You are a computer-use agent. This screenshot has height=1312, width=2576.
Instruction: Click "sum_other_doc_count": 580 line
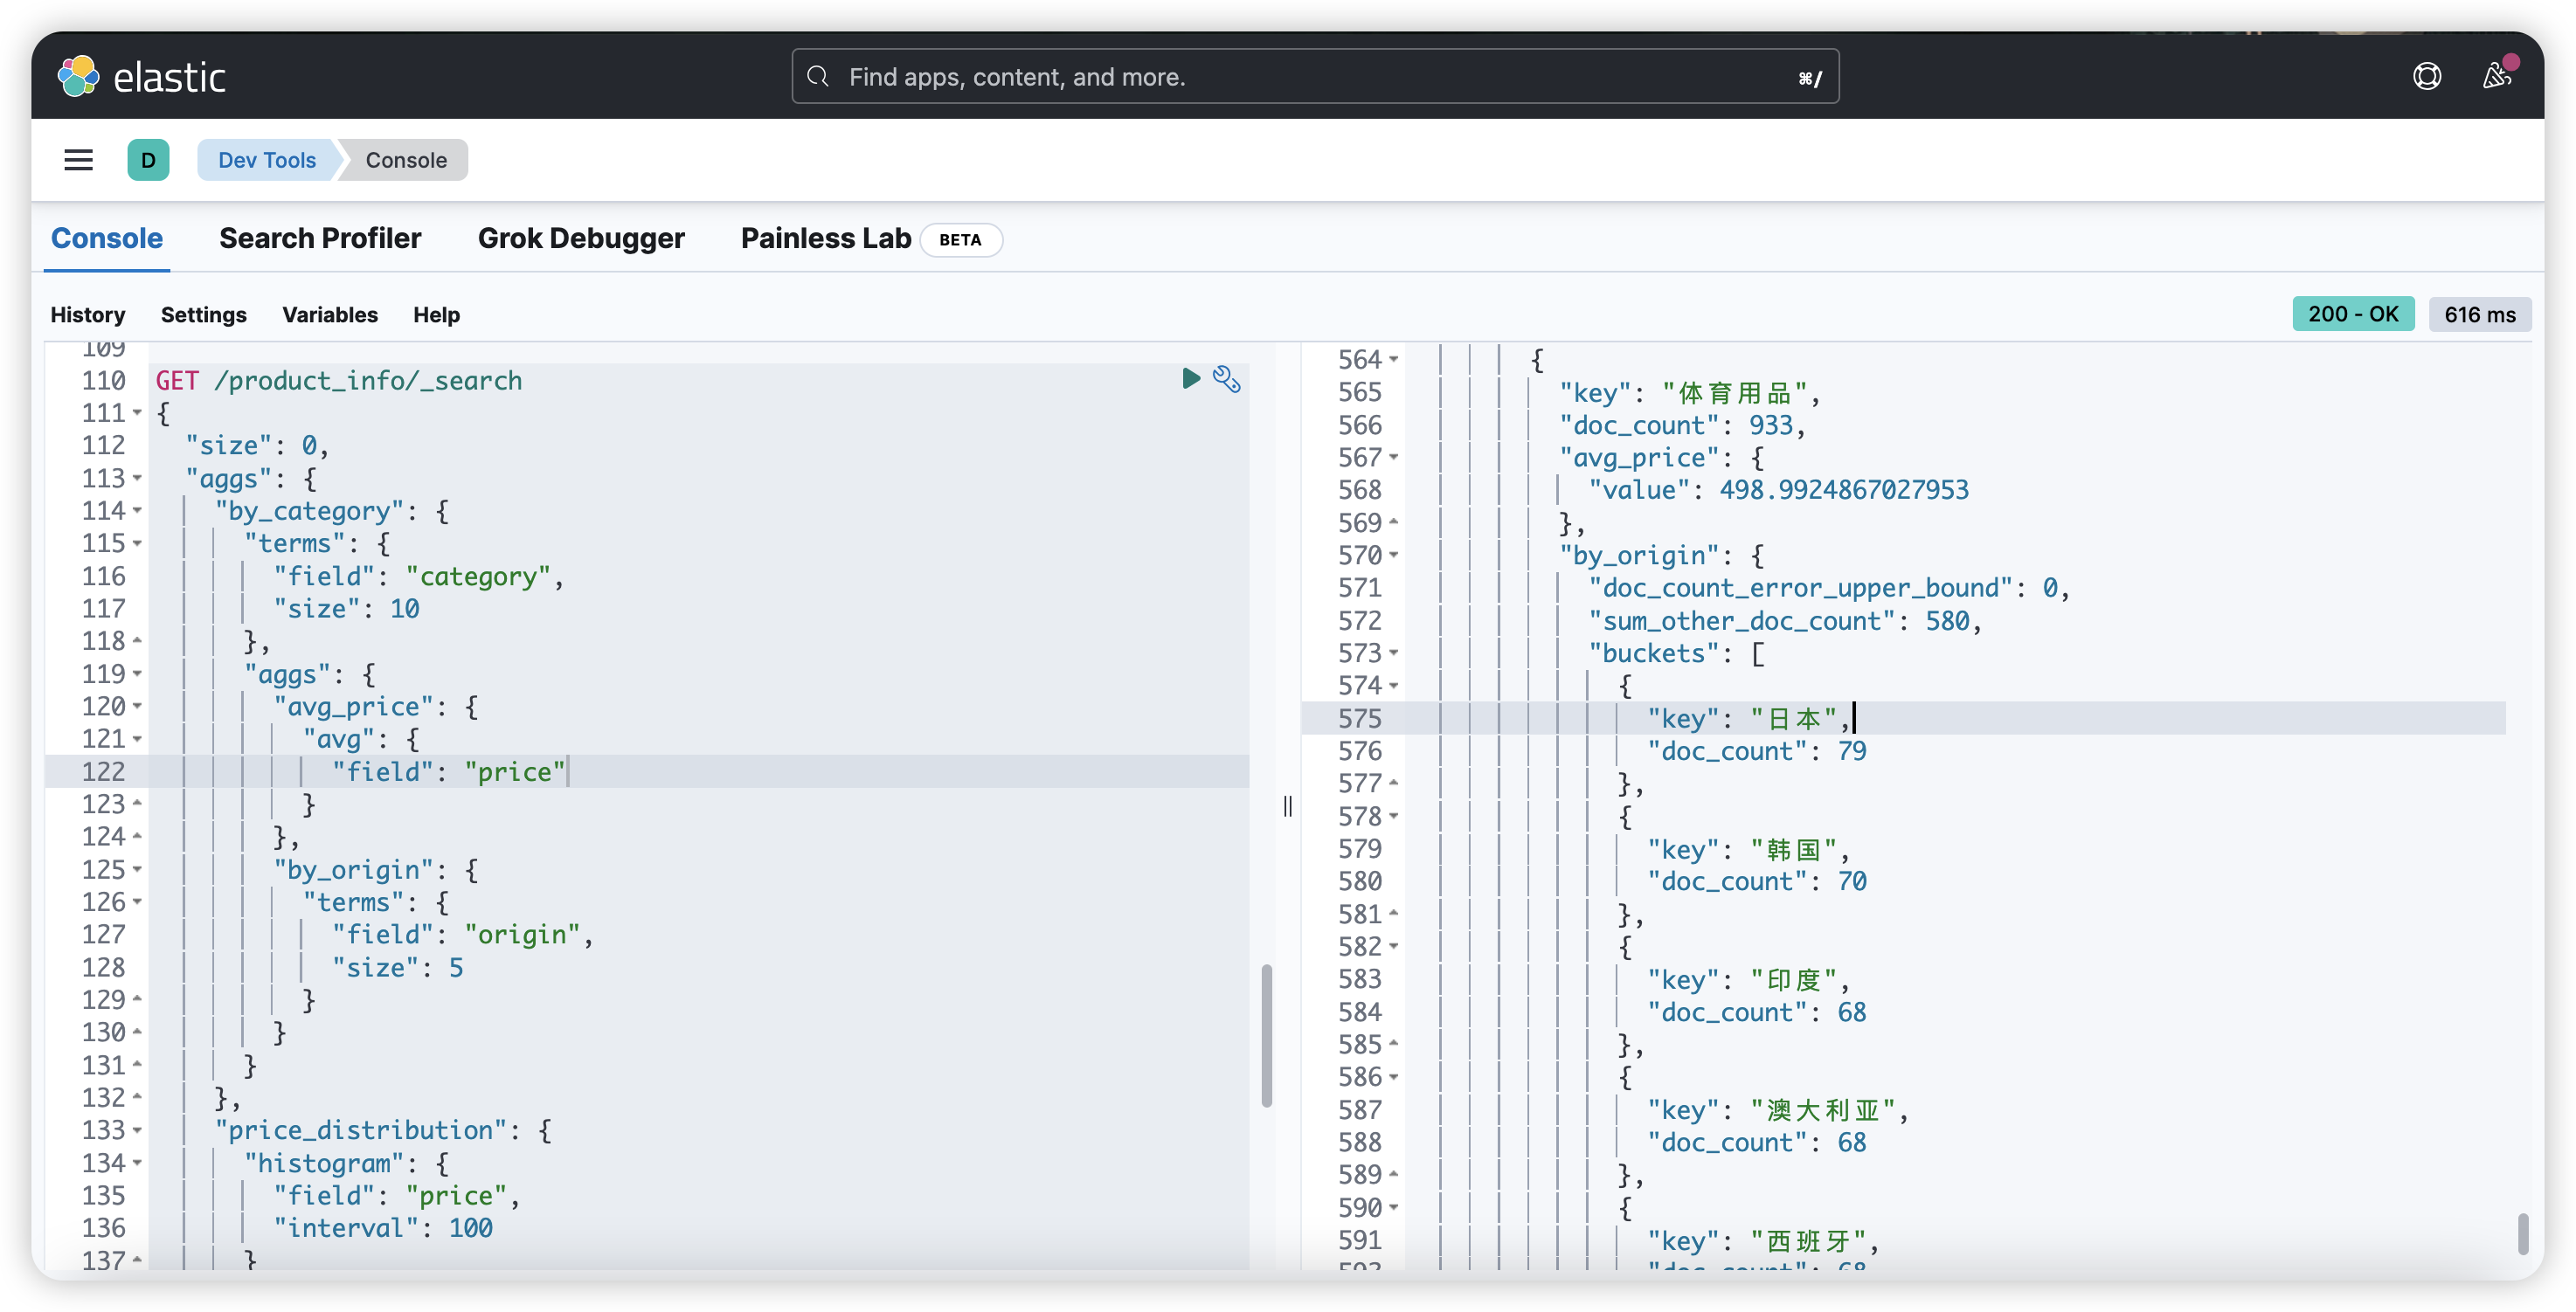click(x=1785, y=621)
